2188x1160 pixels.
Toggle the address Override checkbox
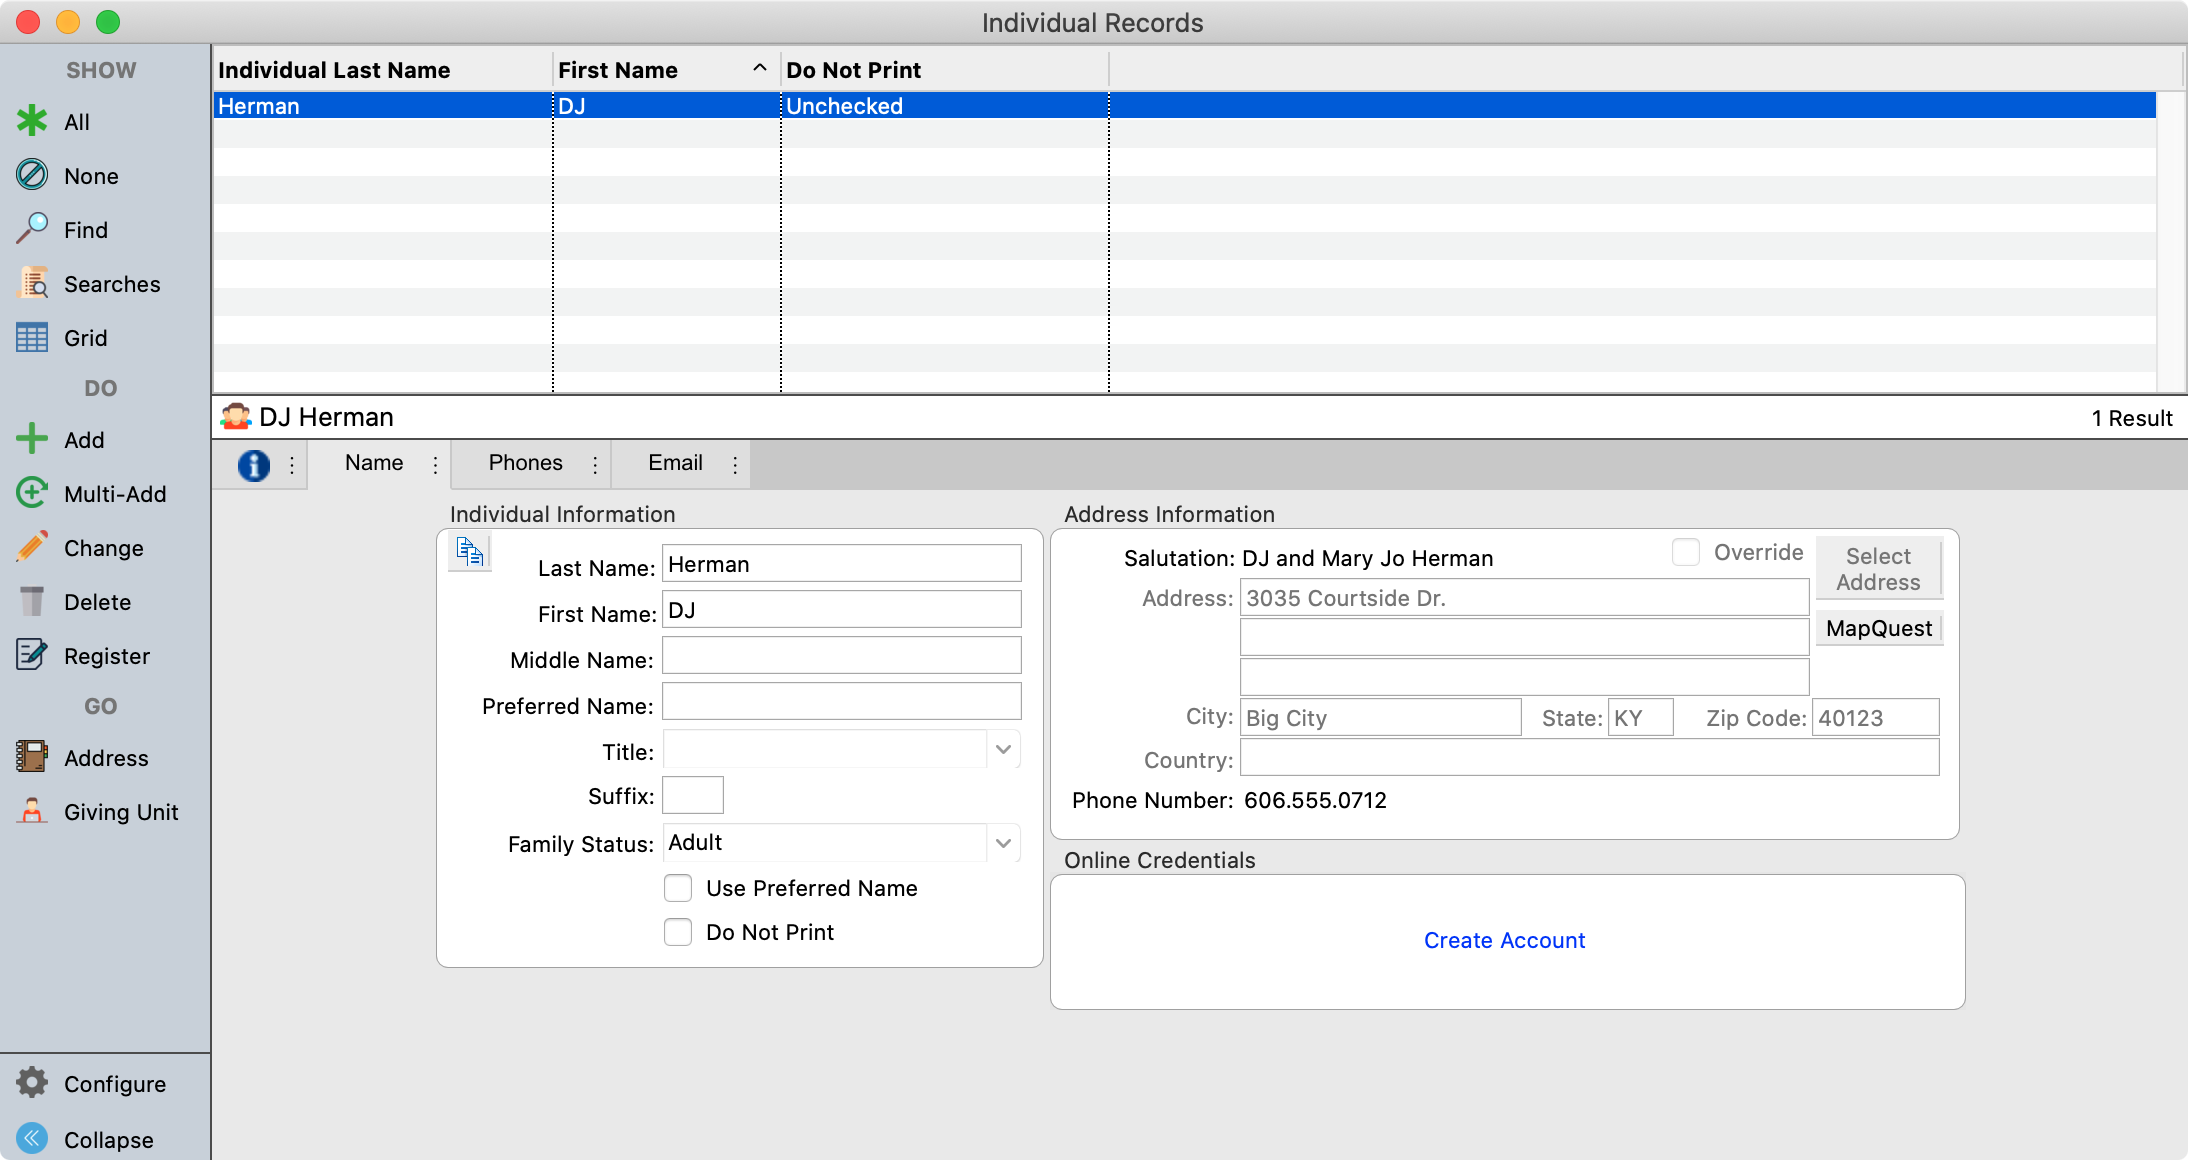coord(1686,552)
